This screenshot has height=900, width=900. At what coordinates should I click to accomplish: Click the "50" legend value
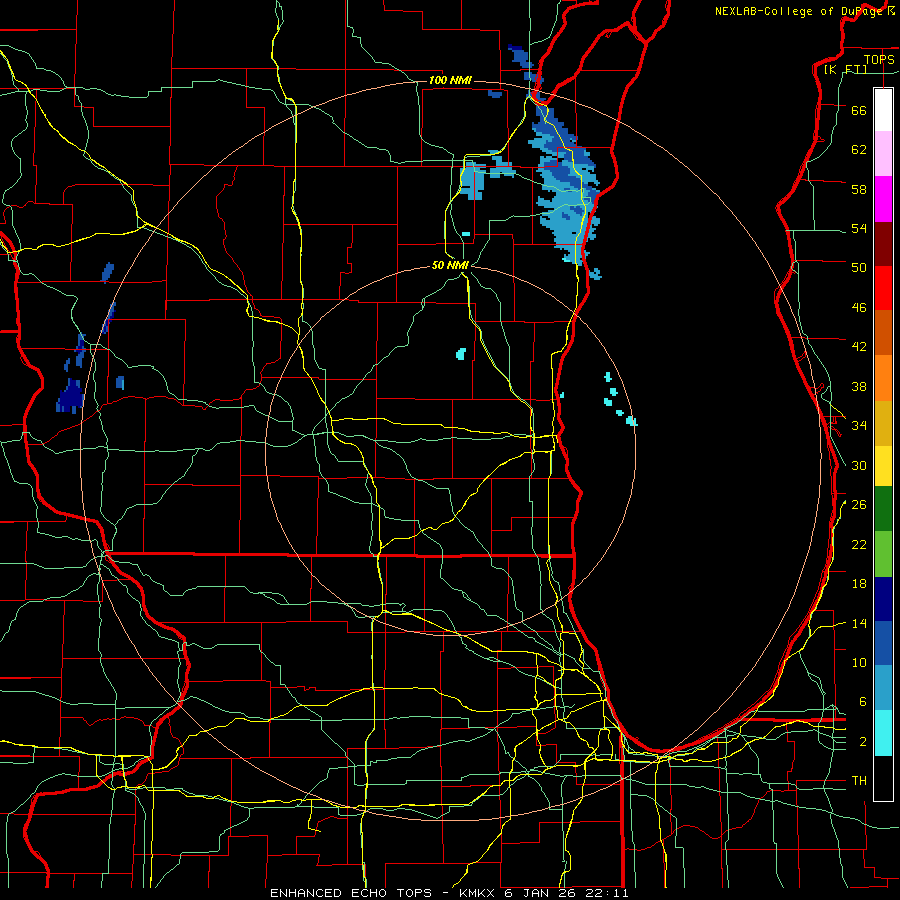point(859,267)
